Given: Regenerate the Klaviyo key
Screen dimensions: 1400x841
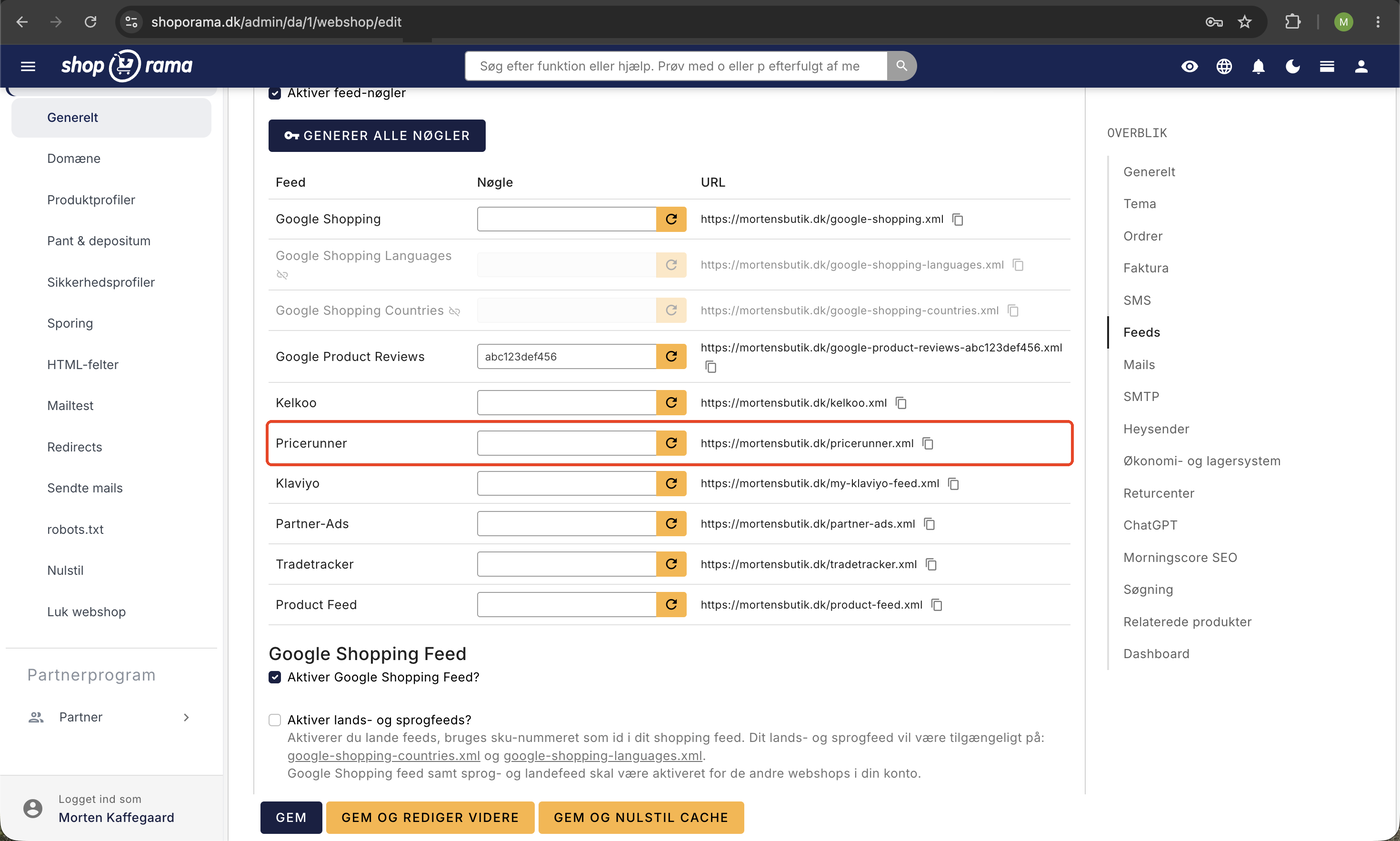Looking at the screenshot, I should coord(672,483).
